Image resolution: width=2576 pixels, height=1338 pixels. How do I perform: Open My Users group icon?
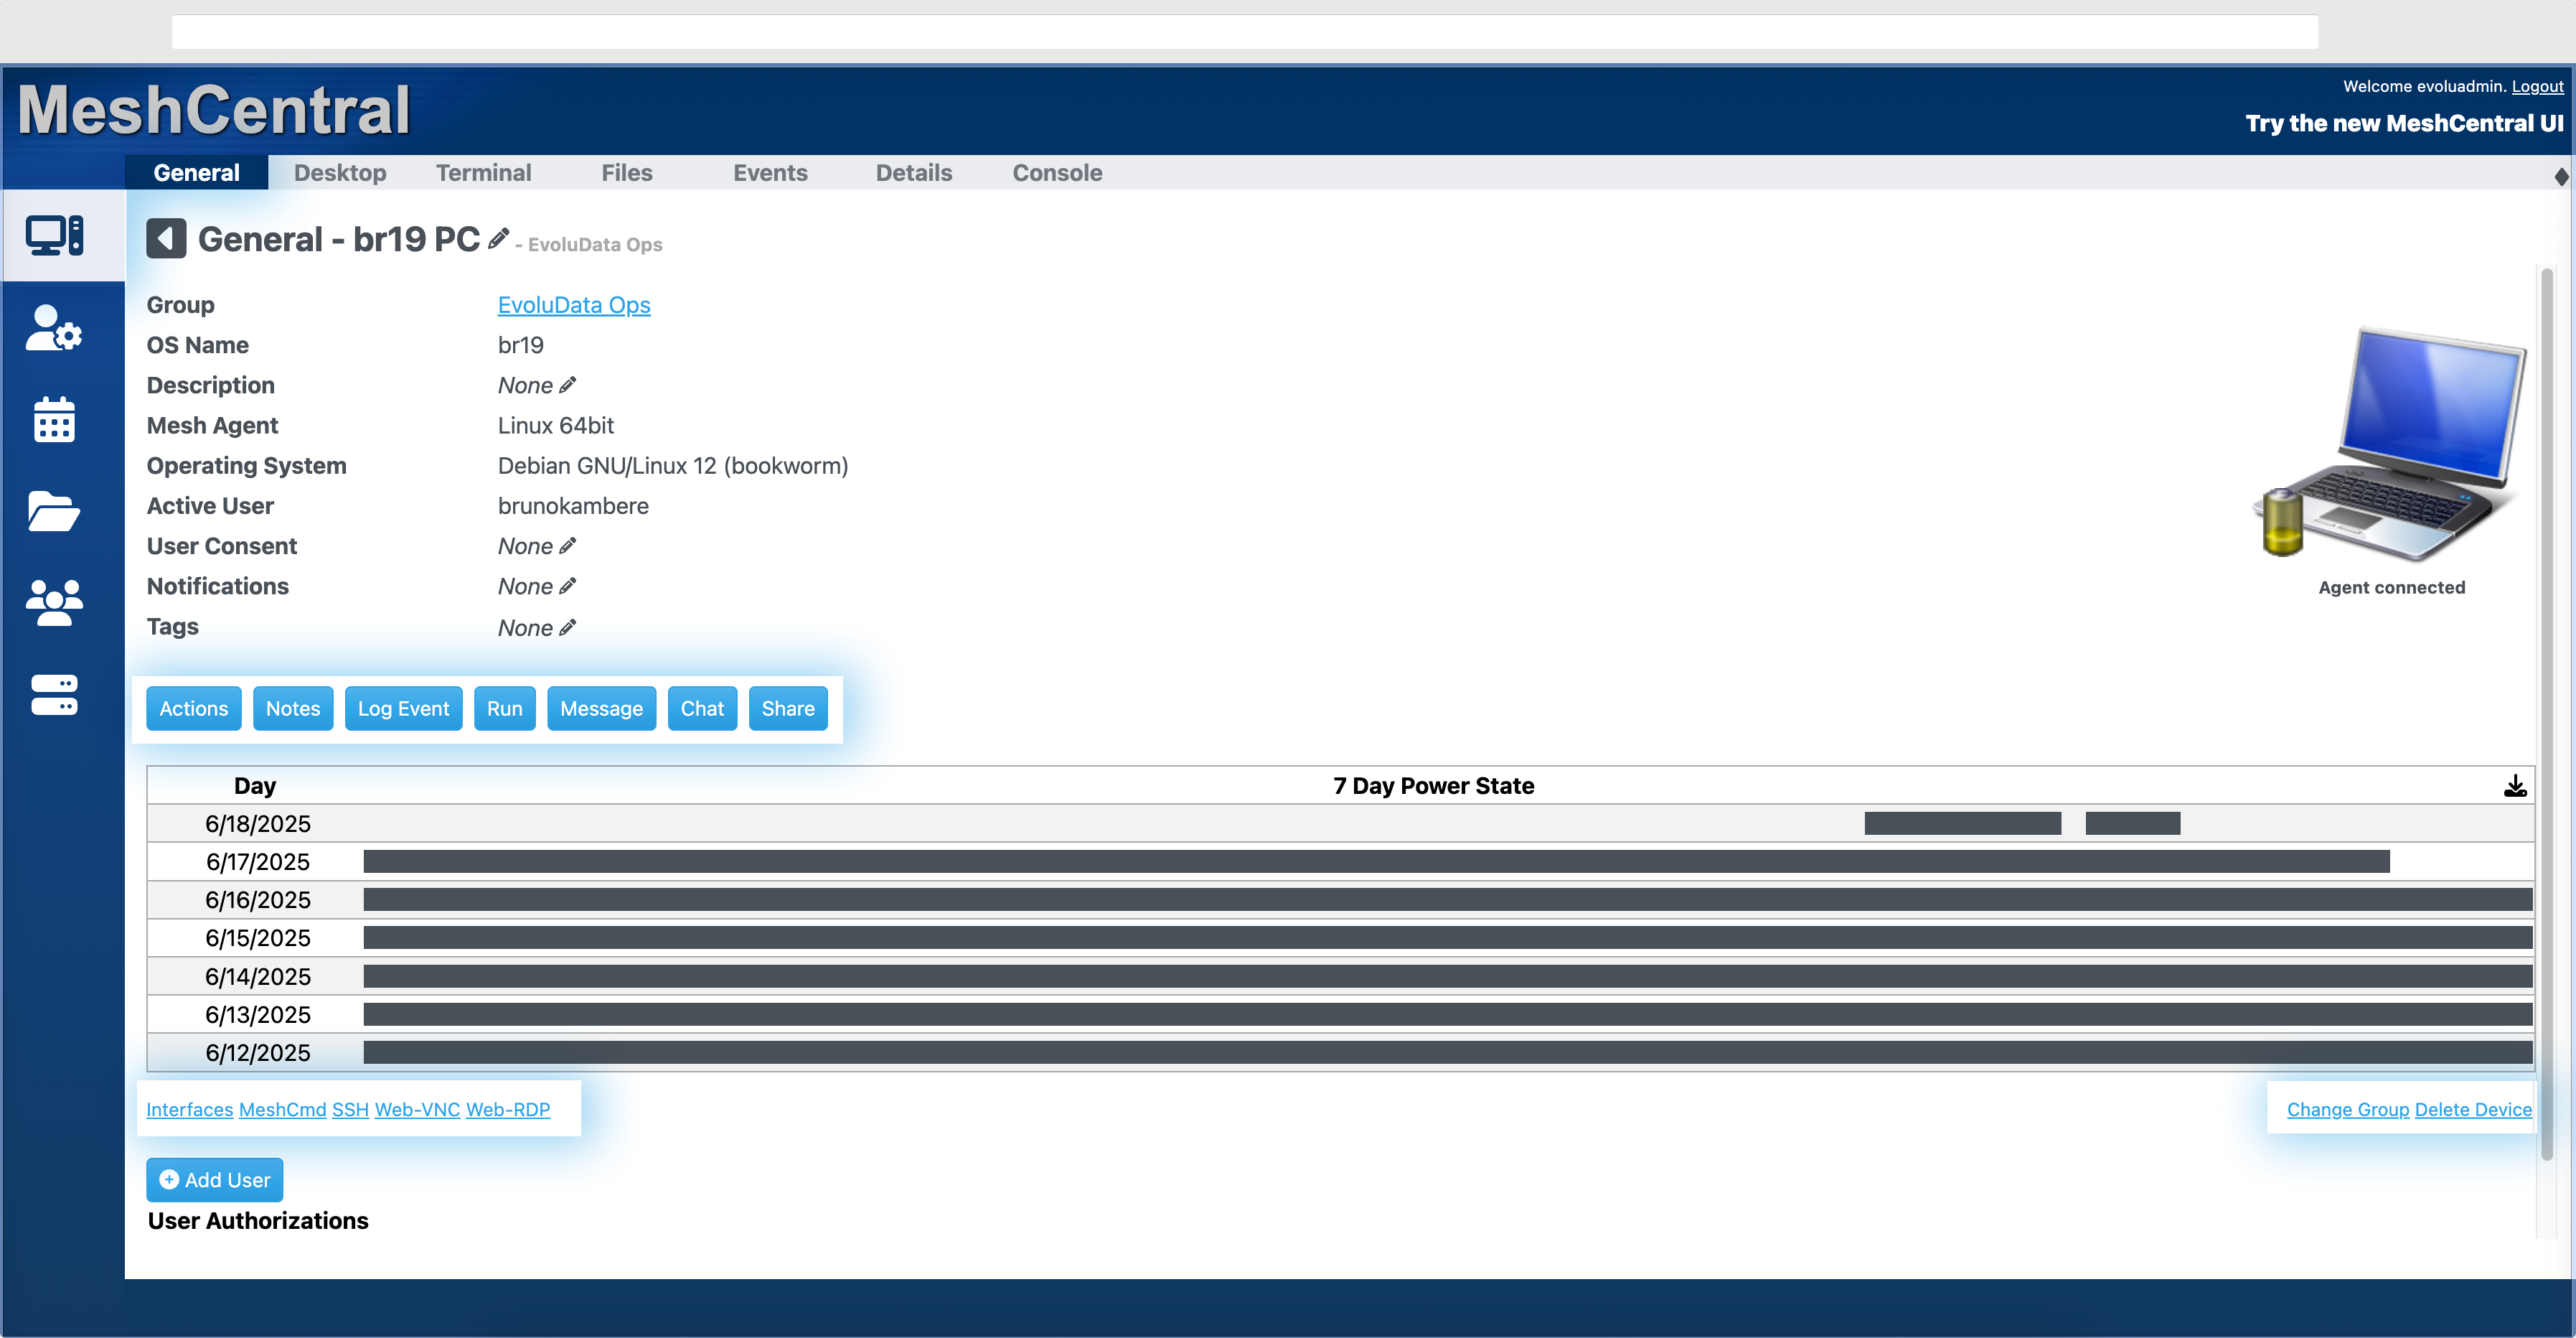tap(55, 603)
